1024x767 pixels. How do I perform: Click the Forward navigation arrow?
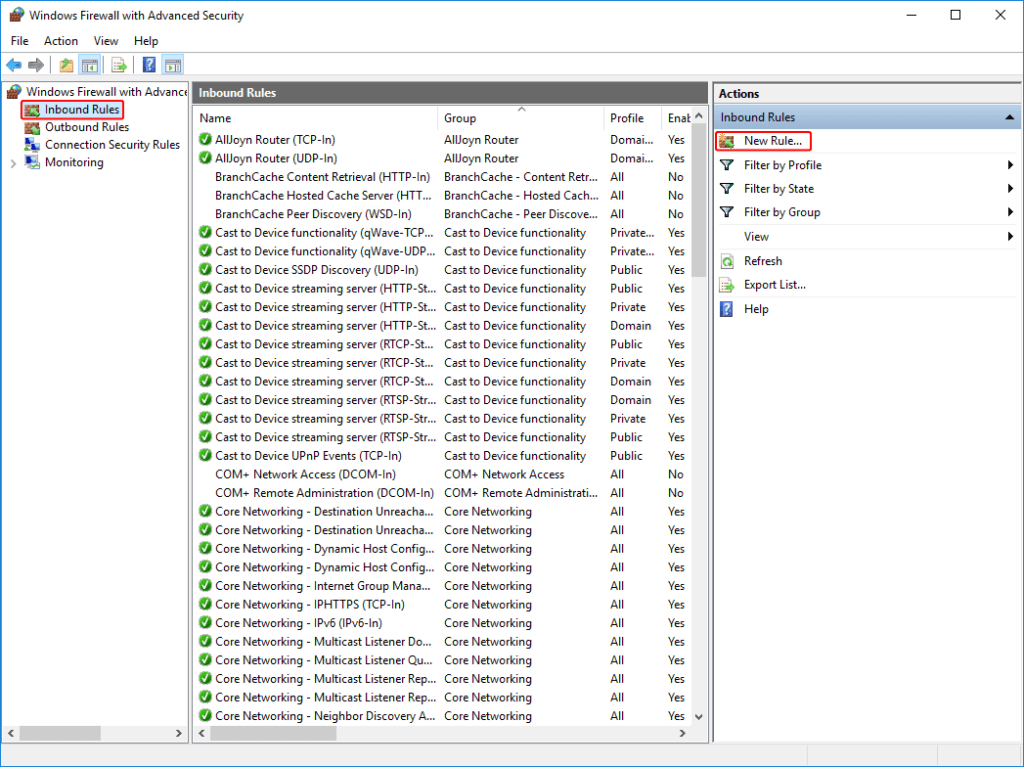[37, 64]
